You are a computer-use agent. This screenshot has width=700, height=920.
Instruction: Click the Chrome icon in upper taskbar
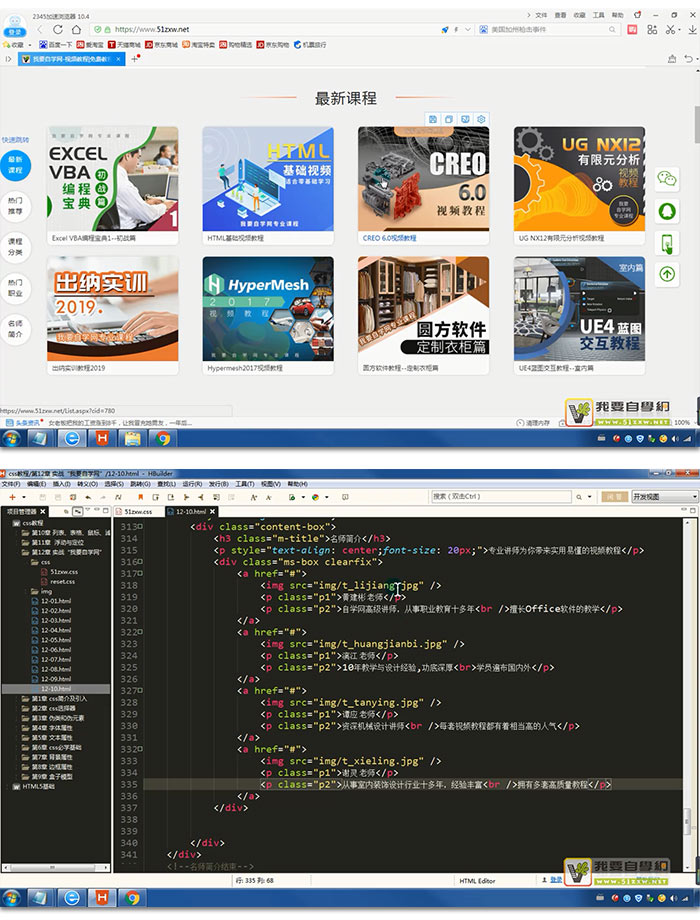tap(163, 438)
